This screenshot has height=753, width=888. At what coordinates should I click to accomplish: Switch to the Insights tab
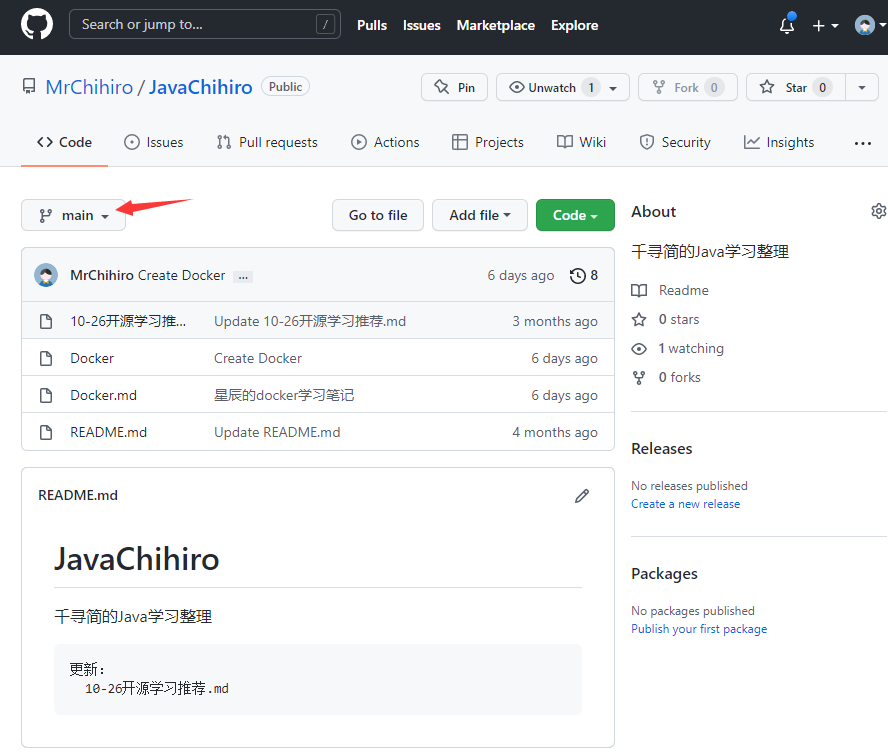point(779,142)
